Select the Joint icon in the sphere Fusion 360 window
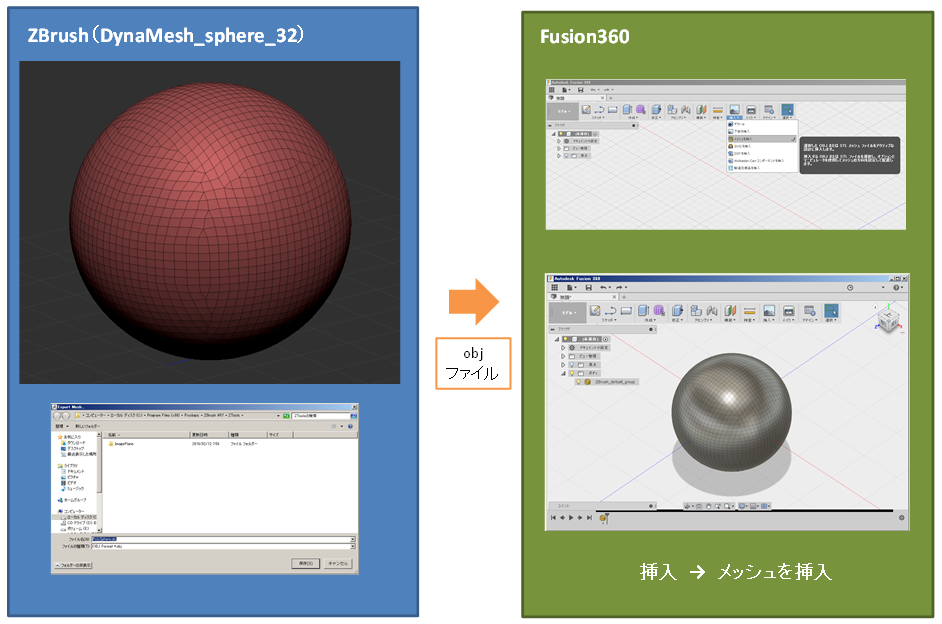The height and width of the screenshot is (624, 942). (712, 310)
